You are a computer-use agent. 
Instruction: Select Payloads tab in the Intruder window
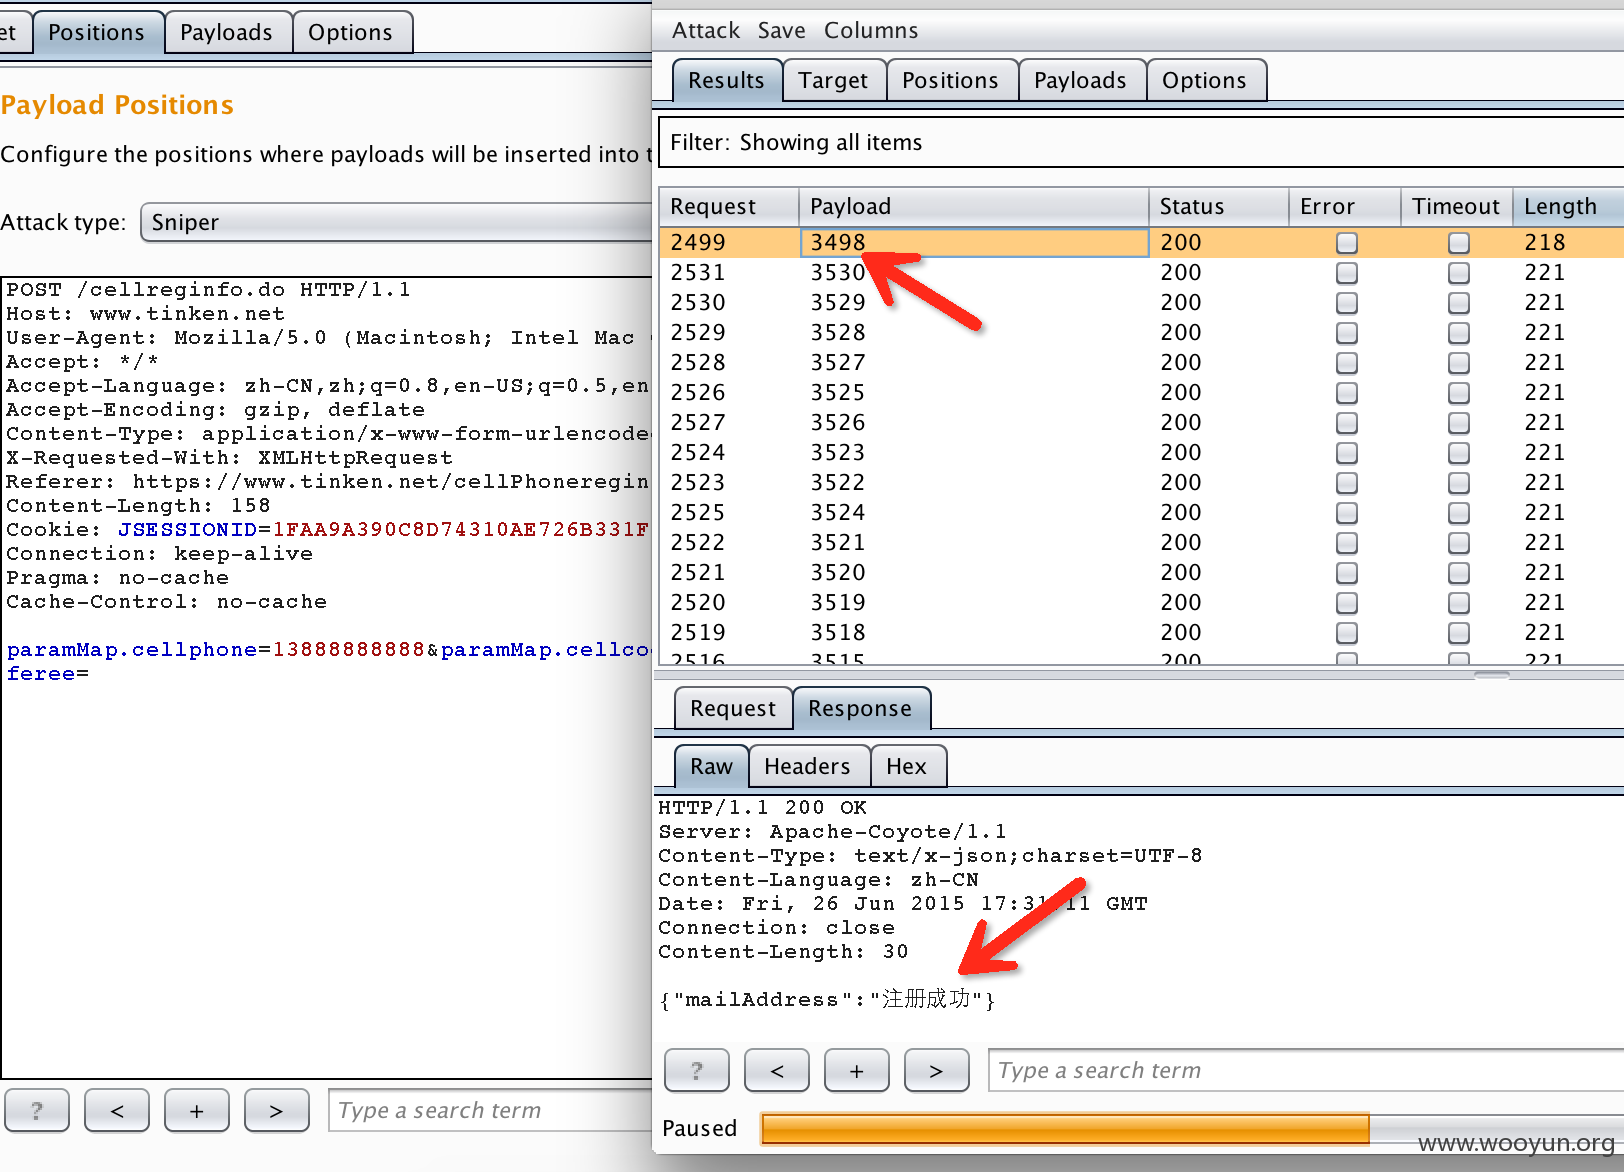click(x=226, y=33)
